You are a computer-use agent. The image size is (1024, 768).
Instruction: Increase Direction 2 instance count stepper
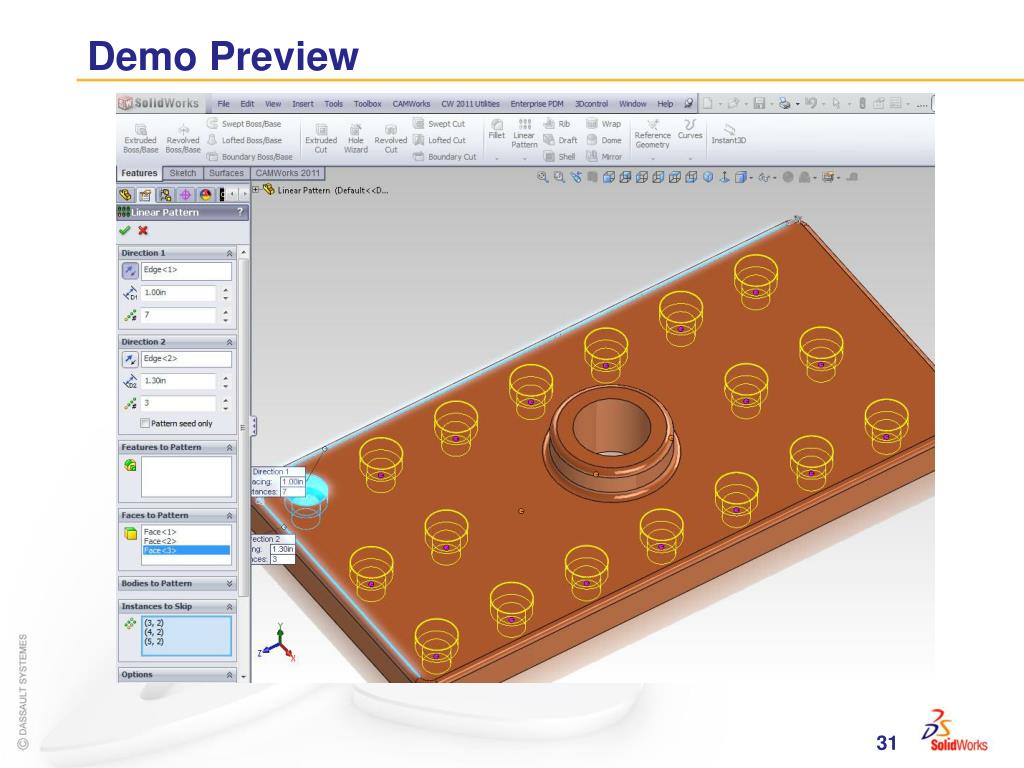(x=225, y=400)
